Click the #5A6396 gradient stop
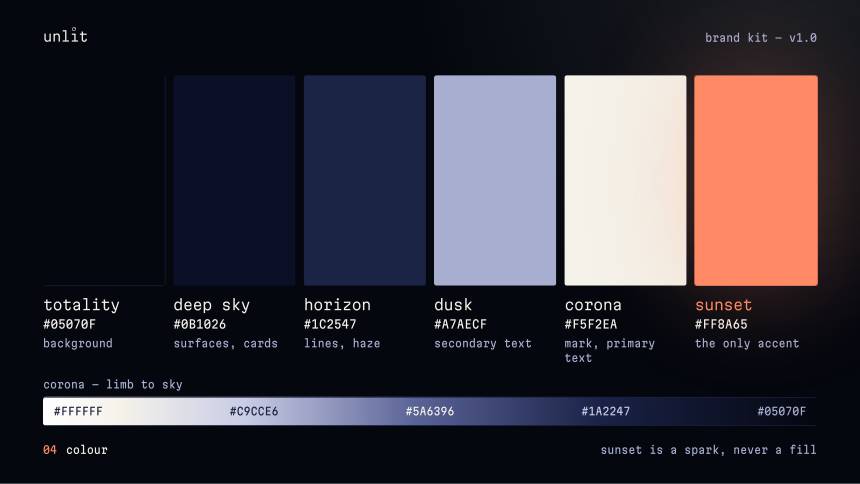 [429, 412]
